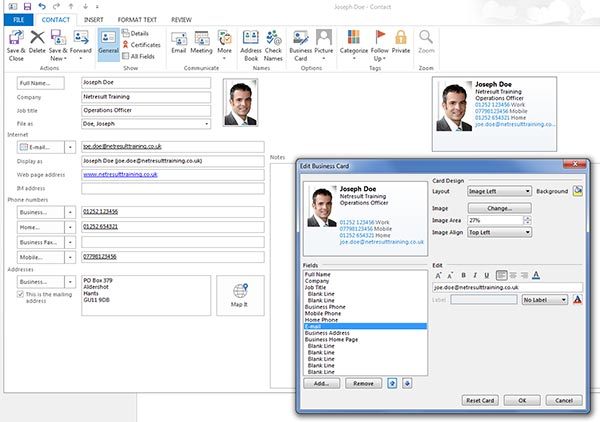Open the Image Align dropdown
The height and width of the screenshot is (422, 600).
click(499, 232)
